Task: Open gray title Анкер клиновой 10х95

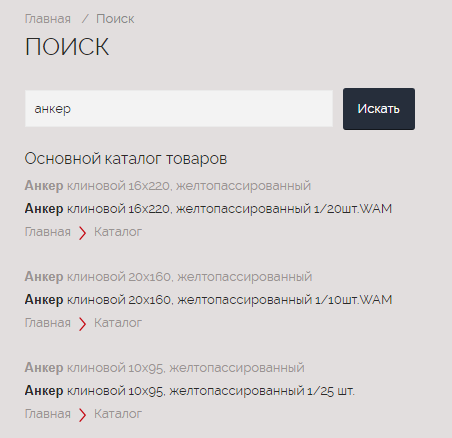Action: (165, 368)
